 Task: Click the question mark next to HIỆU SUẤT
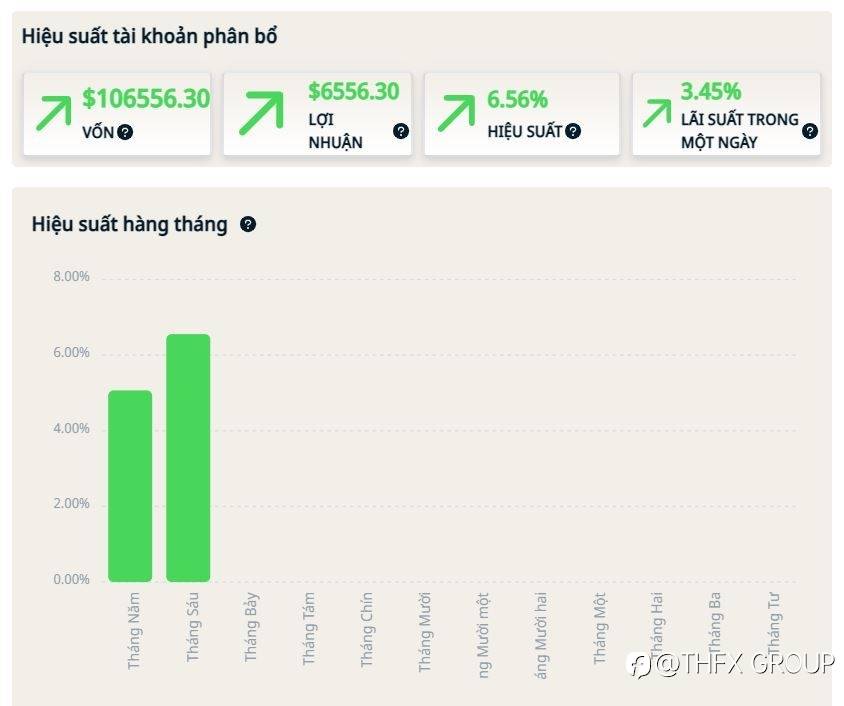coord(573,131)
